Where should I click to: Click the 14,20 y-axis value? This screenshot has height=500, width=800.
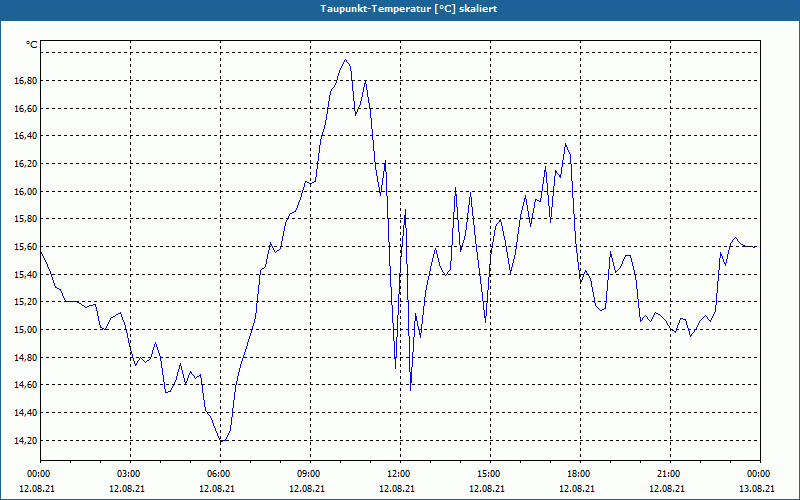point(26,440)
